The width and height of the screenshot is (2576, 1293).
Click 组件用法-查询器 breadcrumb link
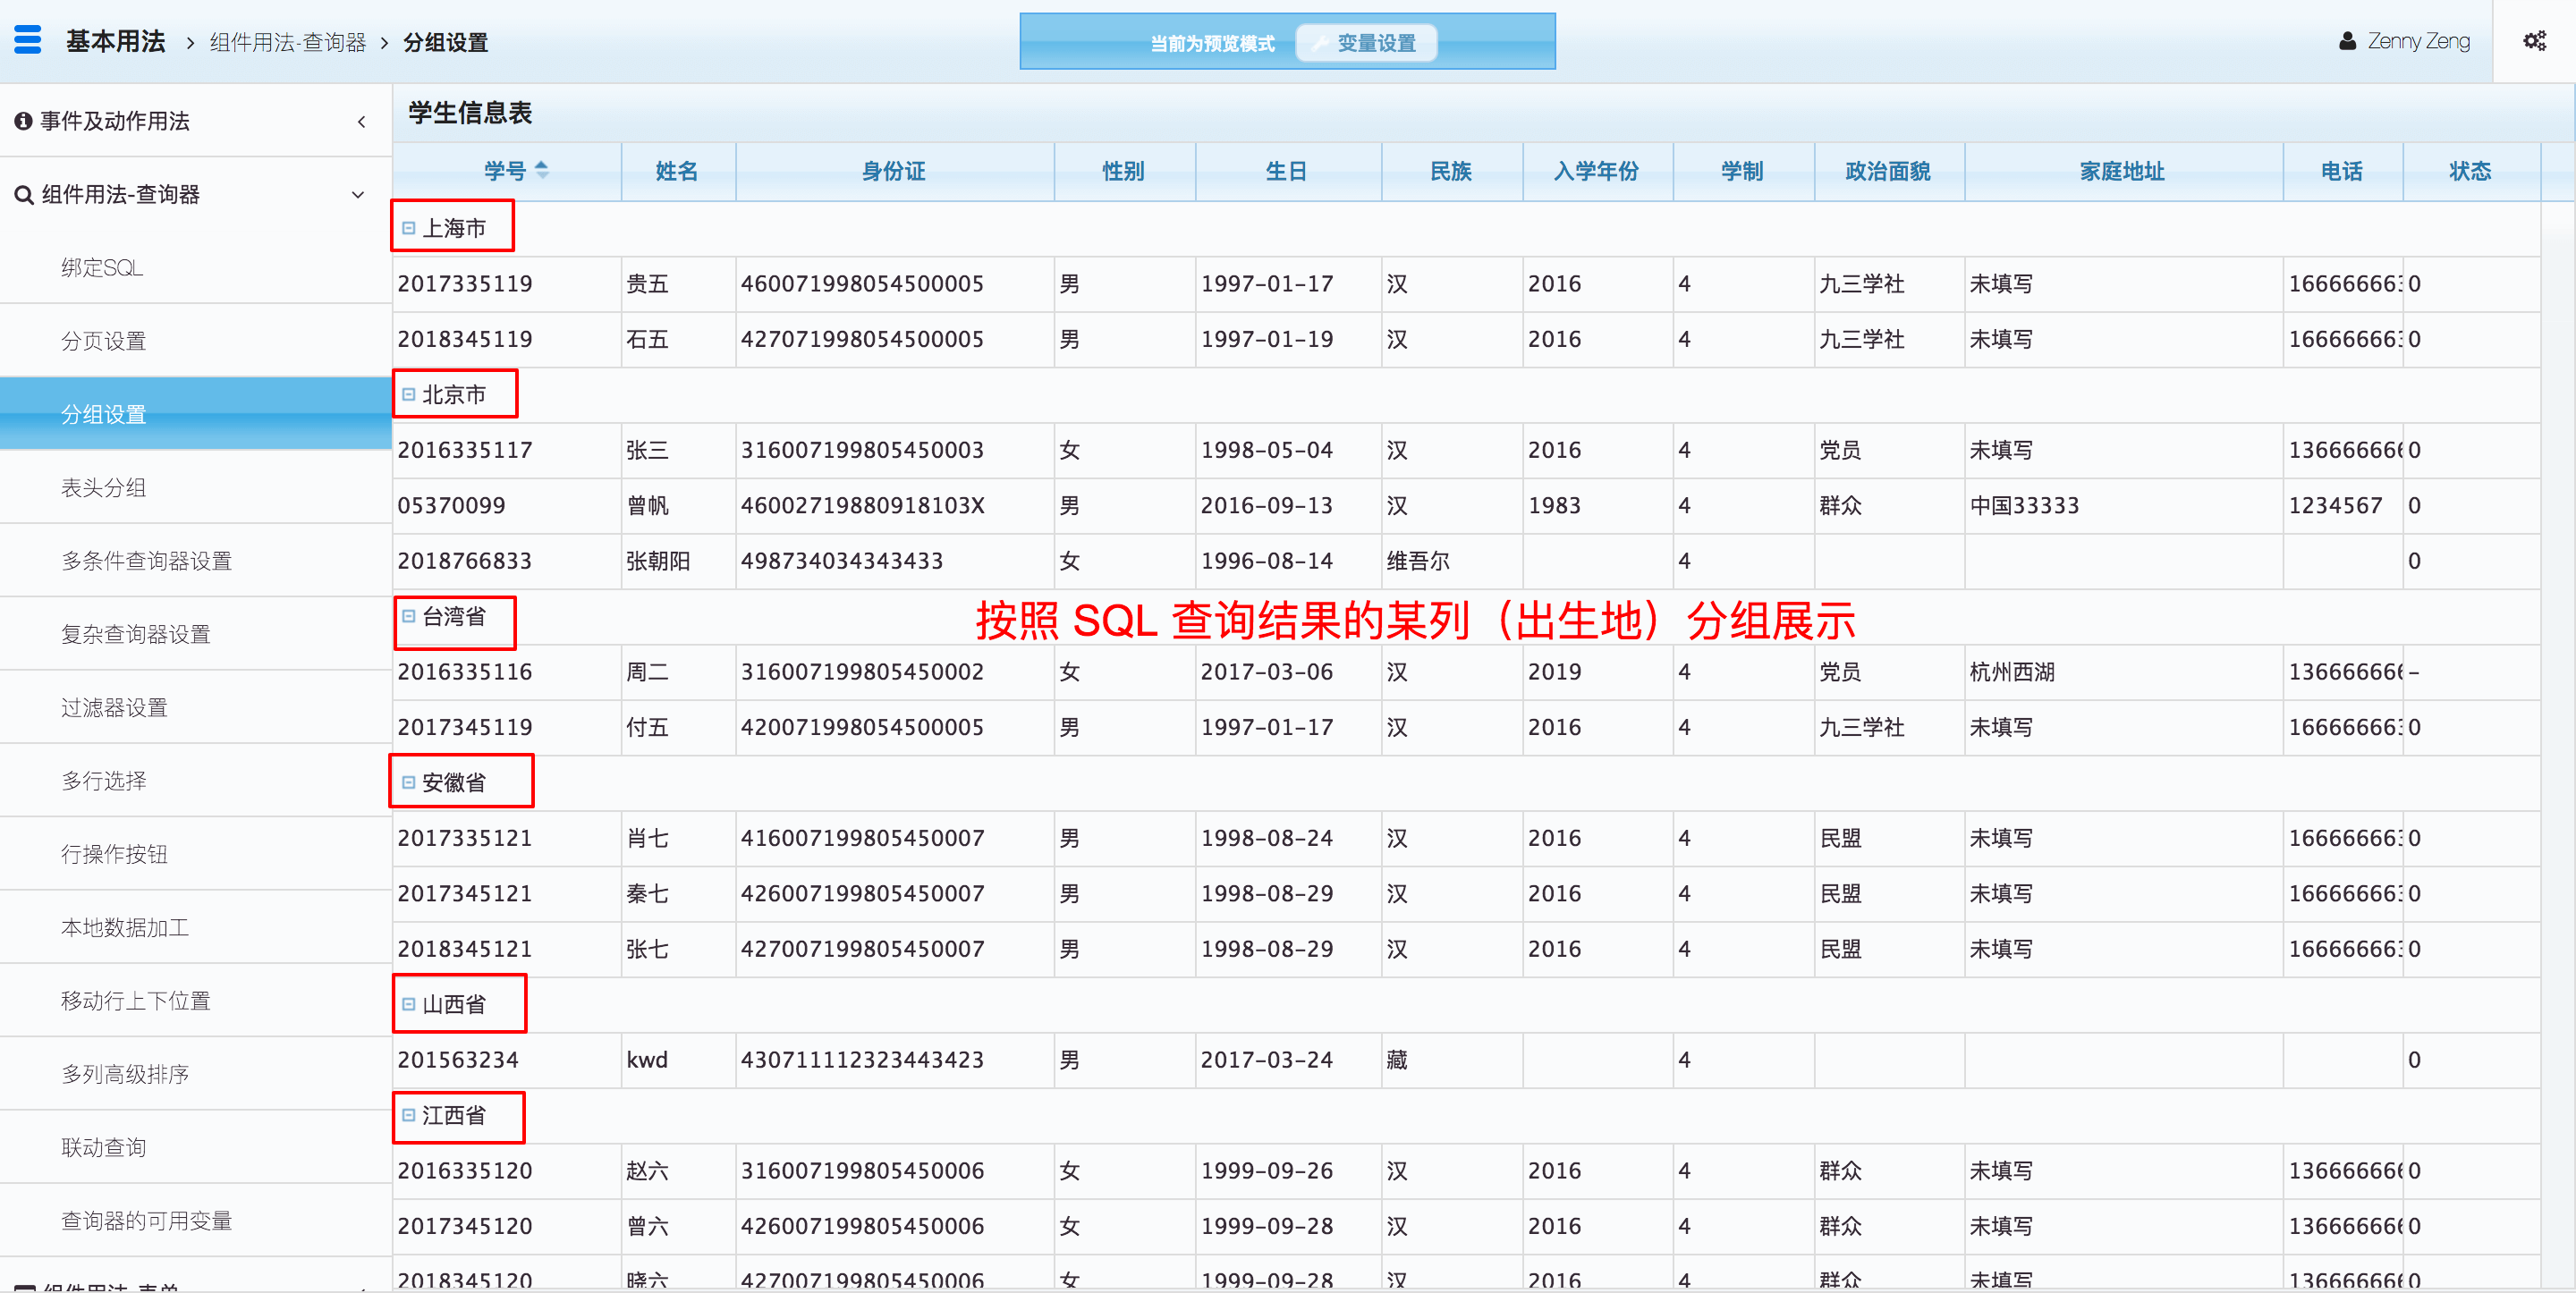pyautogui.click(x=288, y=42)
